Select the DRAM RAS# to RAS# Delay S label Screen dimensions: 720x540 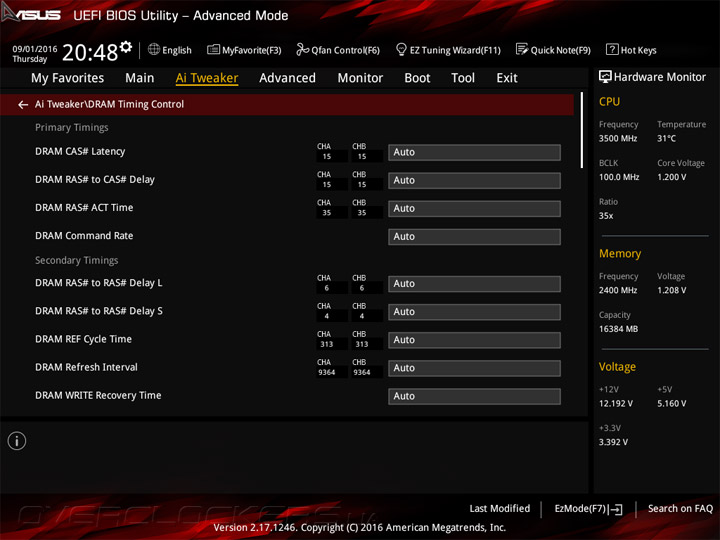[99, 311]
